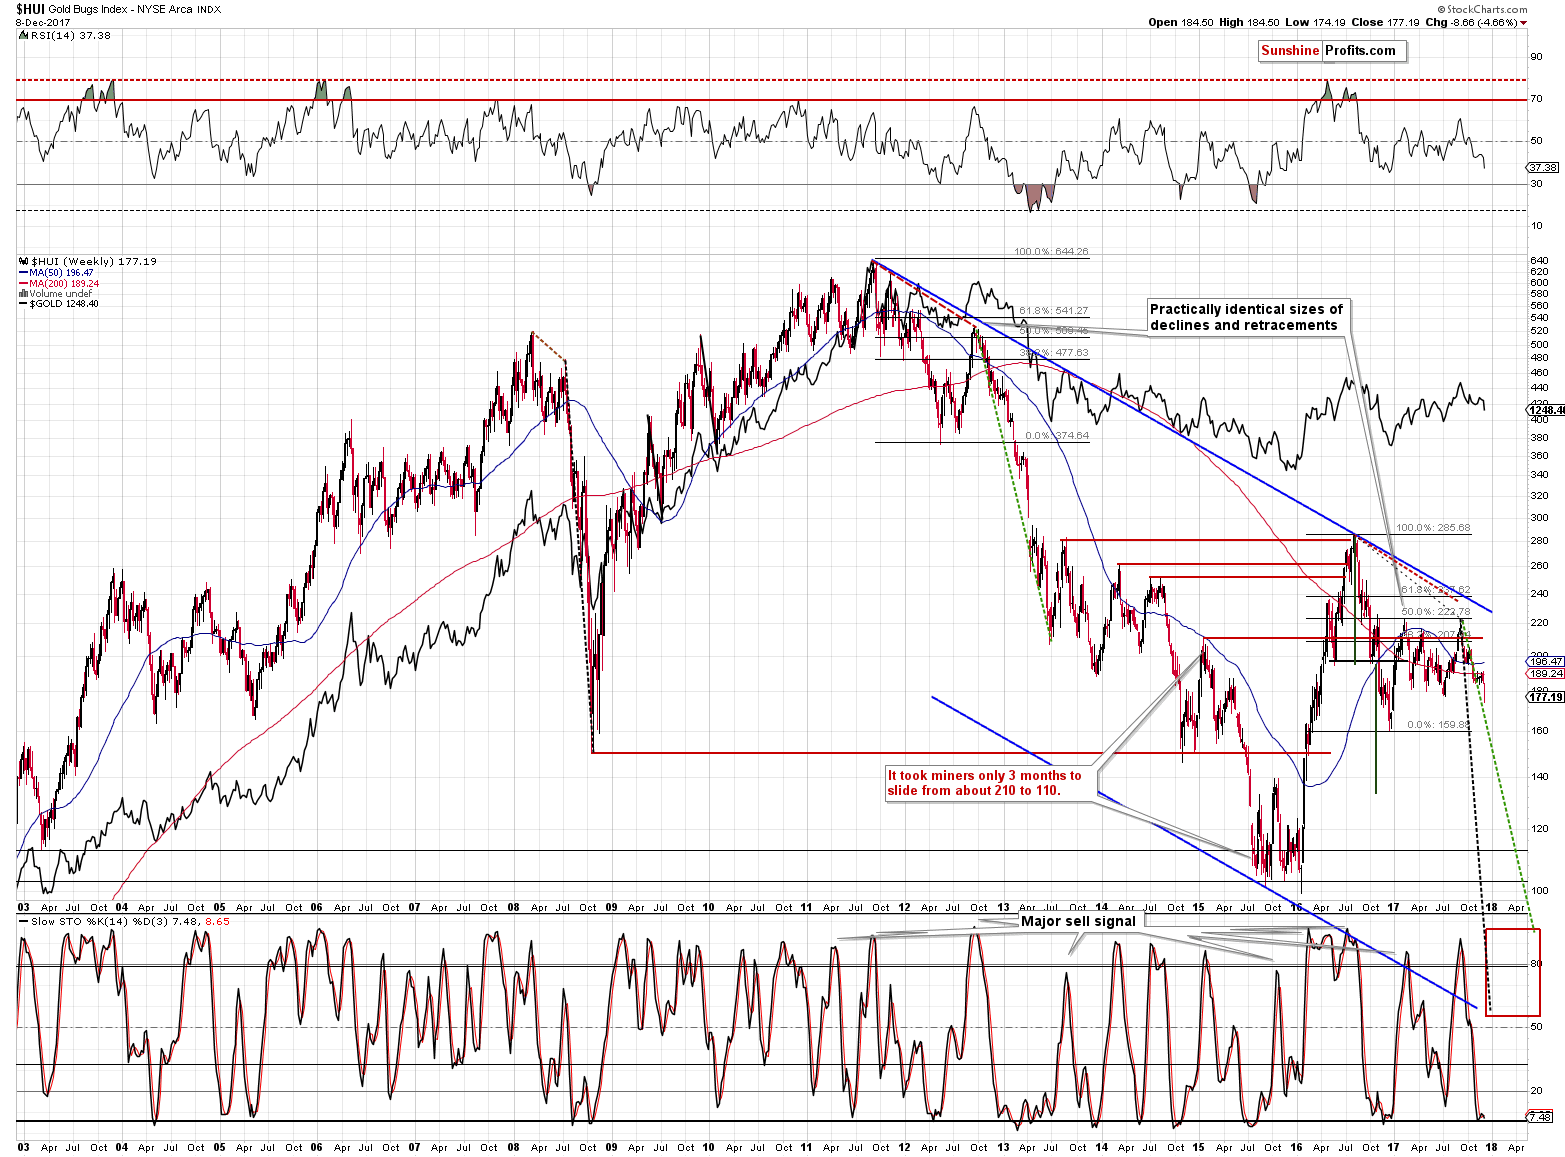Select the 'Major sell signal' label

click(1078, 921)
